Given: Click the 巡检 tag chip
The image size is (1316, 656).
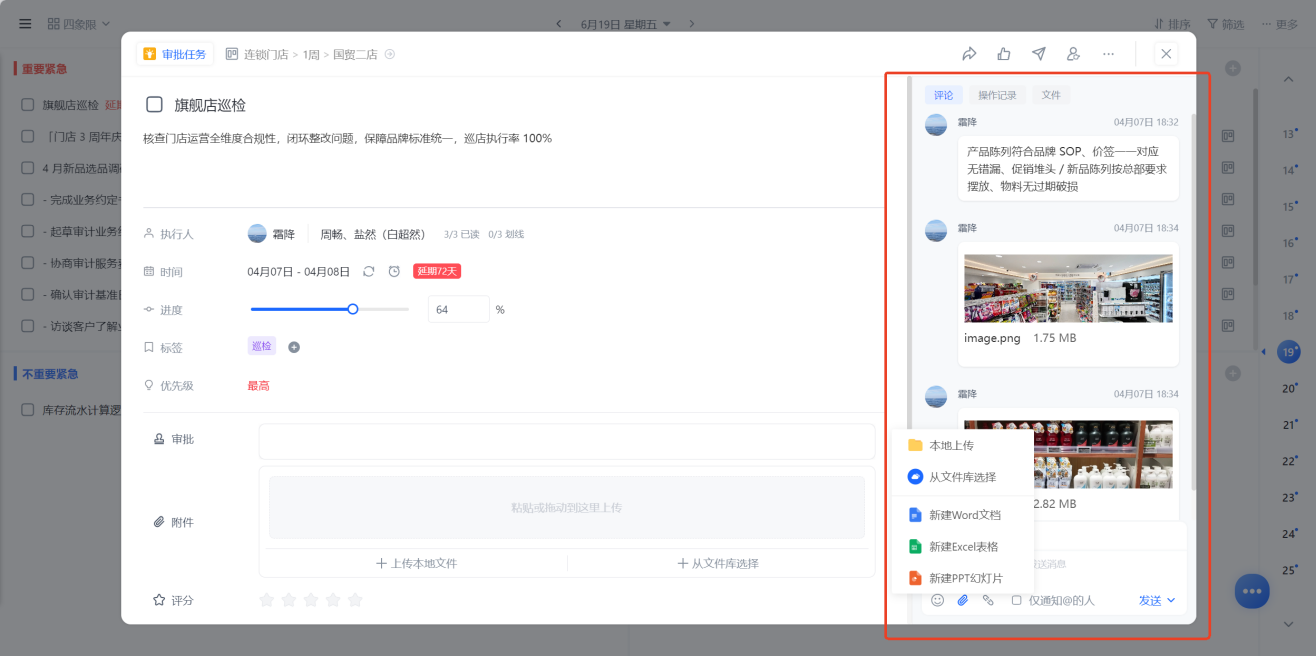Looking at the screenshot, I should click(x=262, y=346).
